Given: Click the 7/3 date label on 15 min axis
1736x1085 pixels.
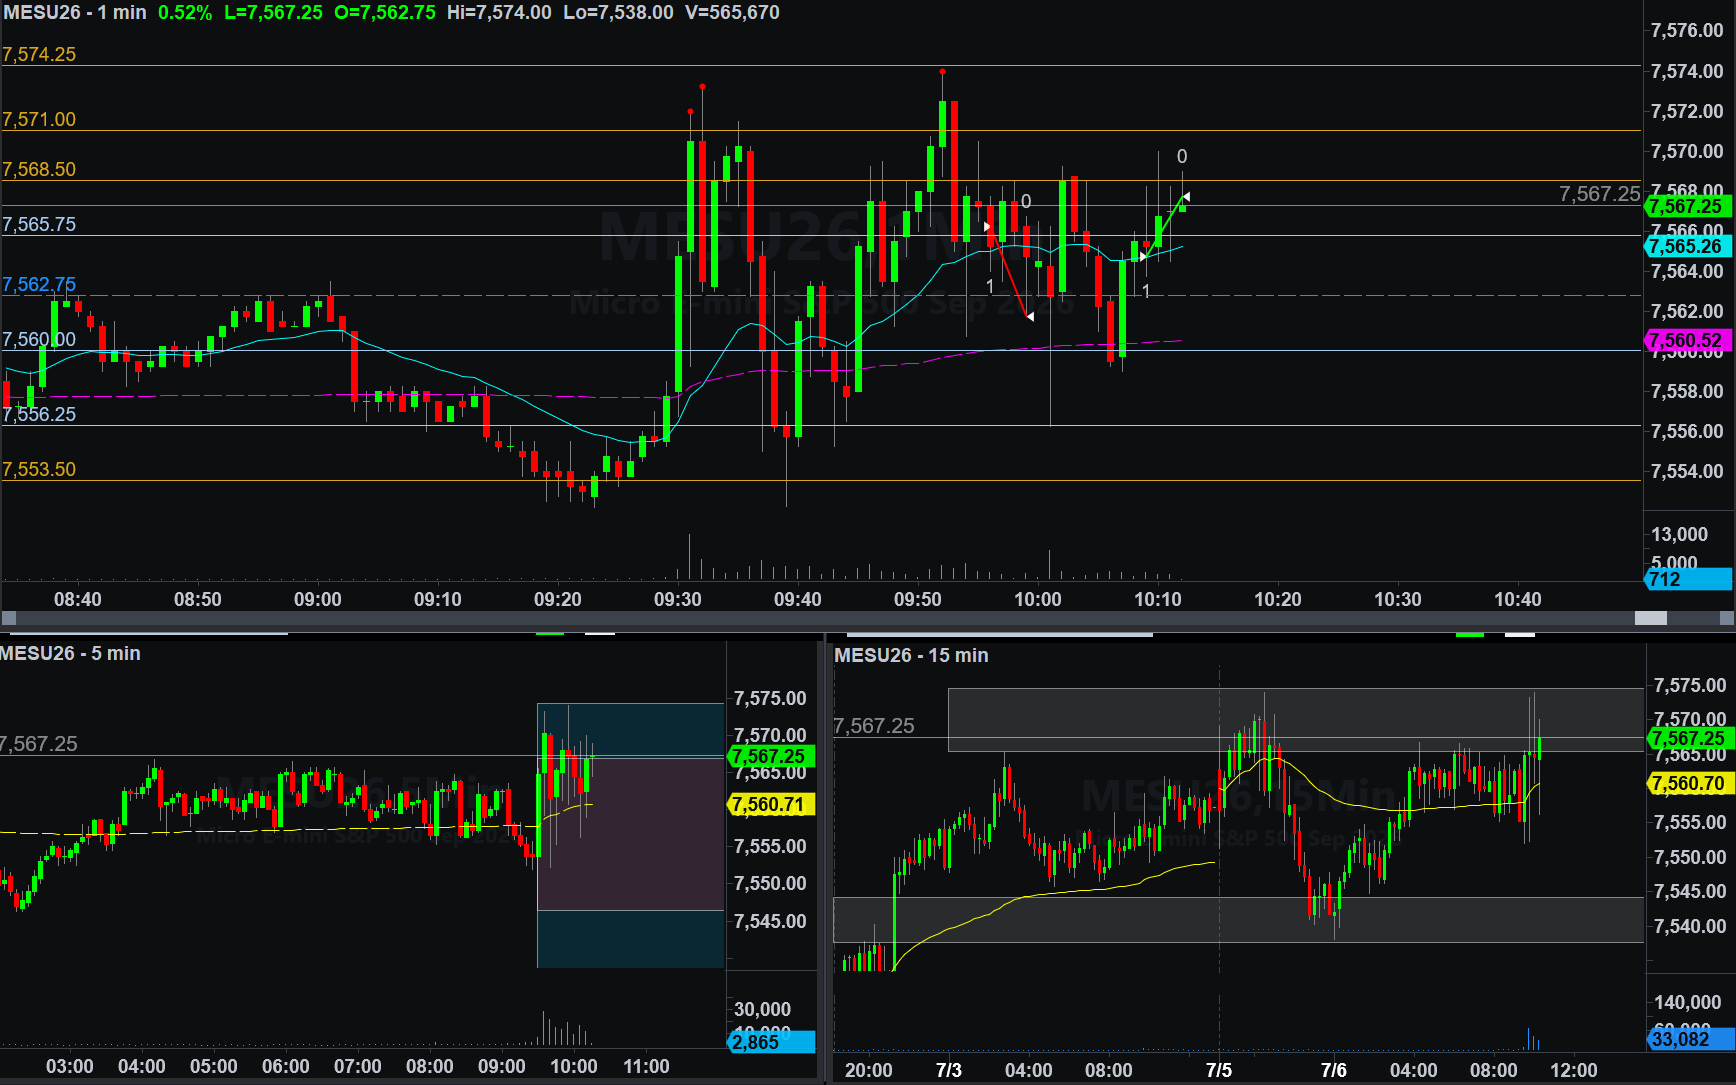Looking at the screenshot, I should (x=949, y=1071).
